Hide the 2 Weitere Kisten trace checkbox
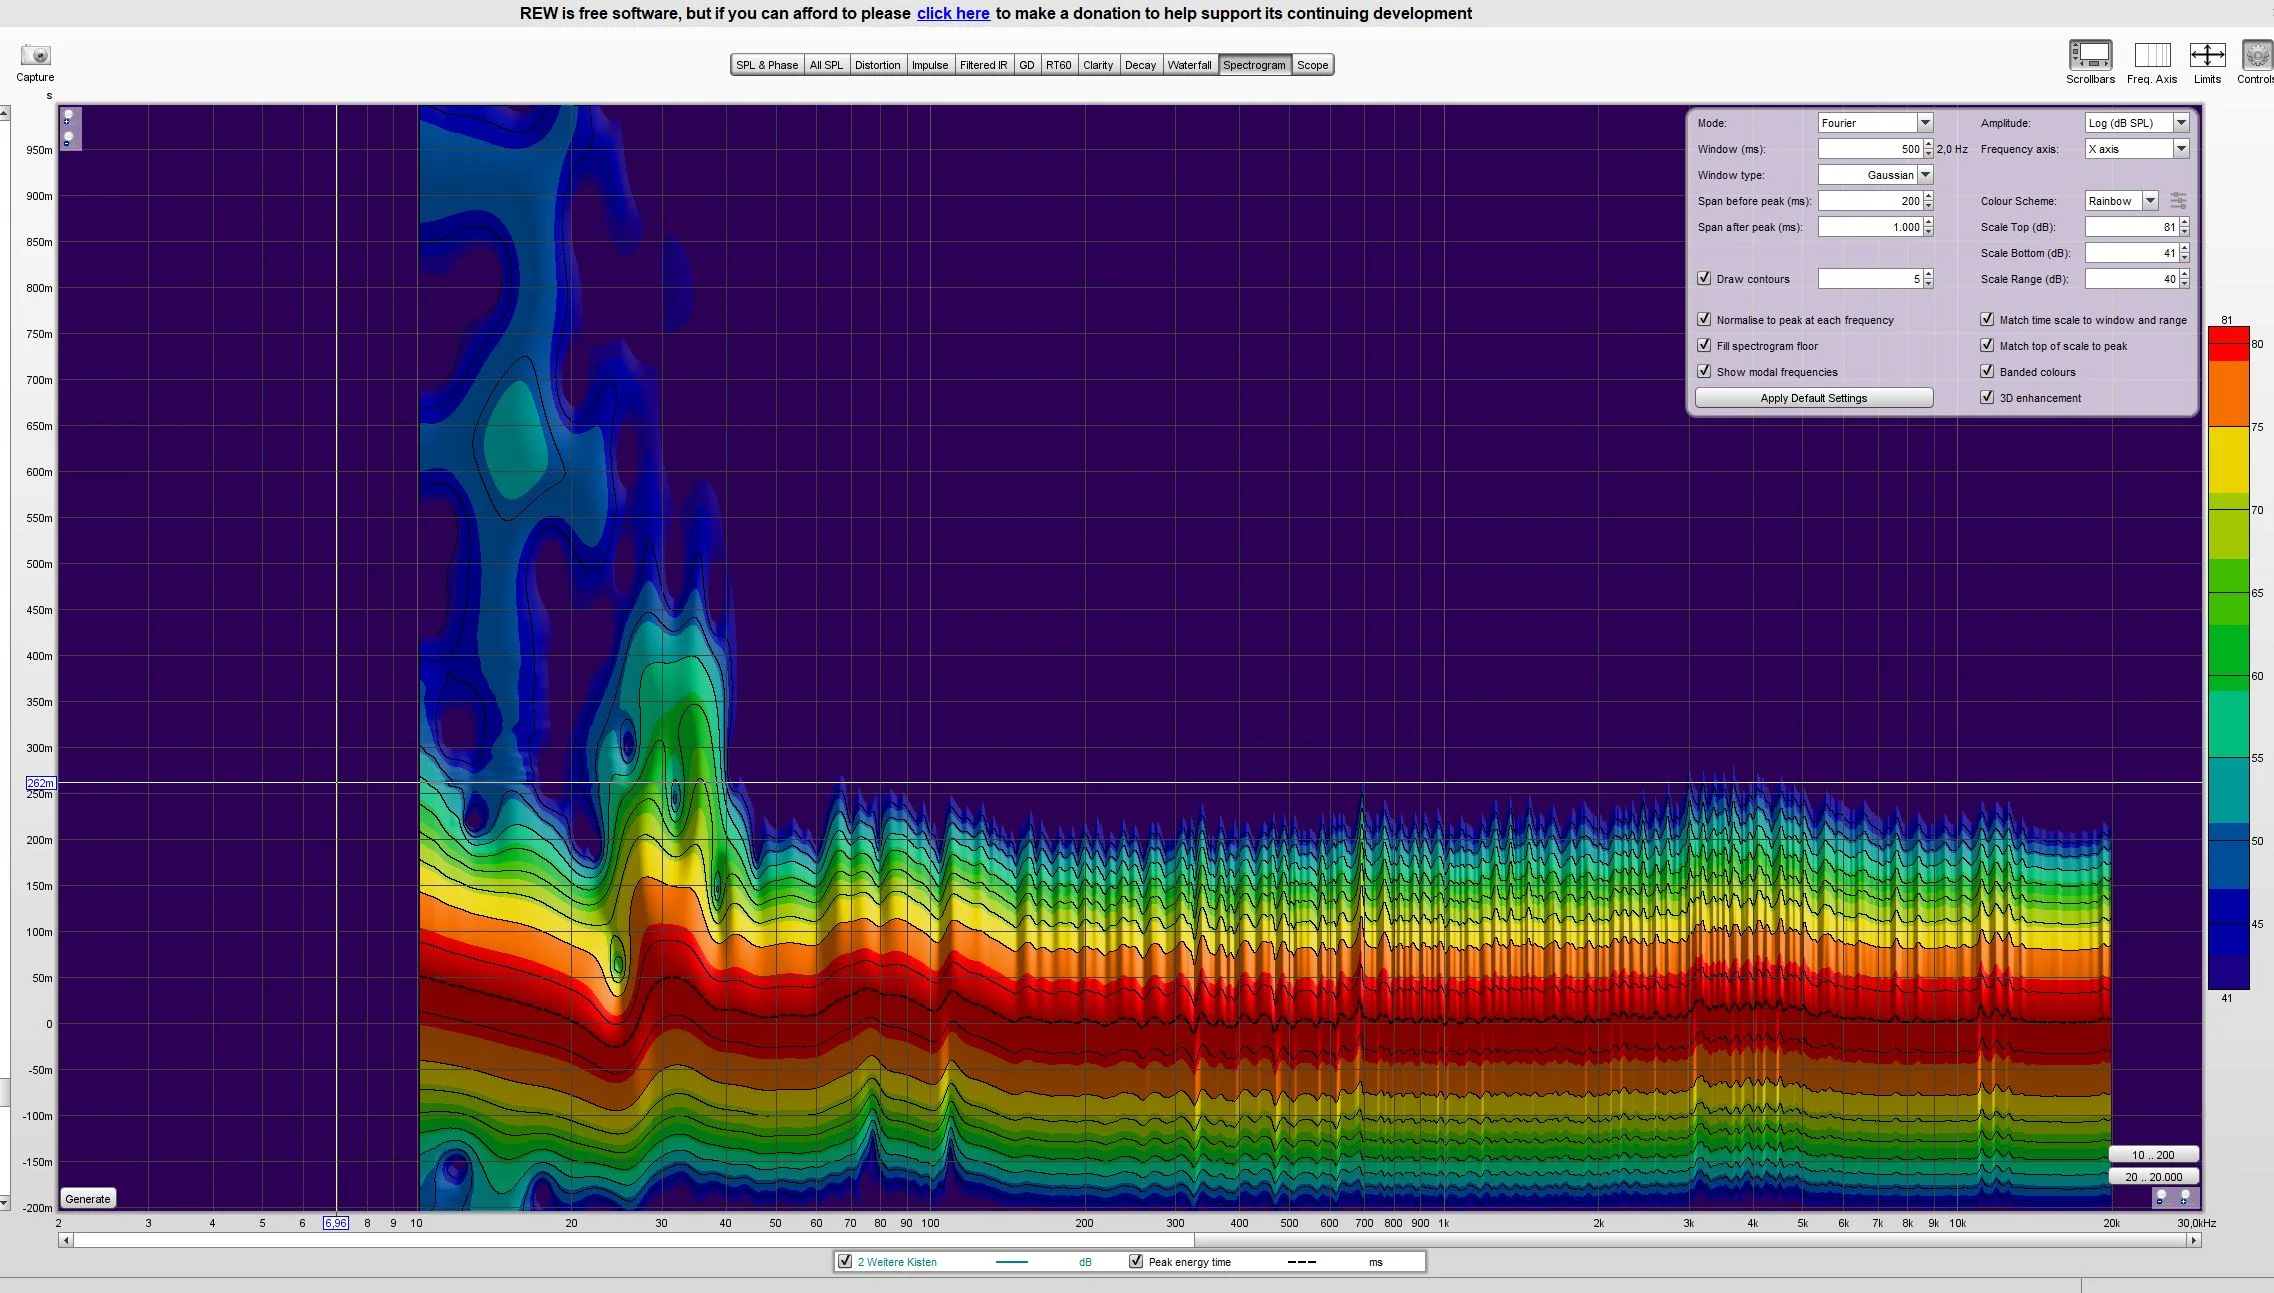The width and height of the screenshot is (2274, 1293). [x=845, y=1261]
